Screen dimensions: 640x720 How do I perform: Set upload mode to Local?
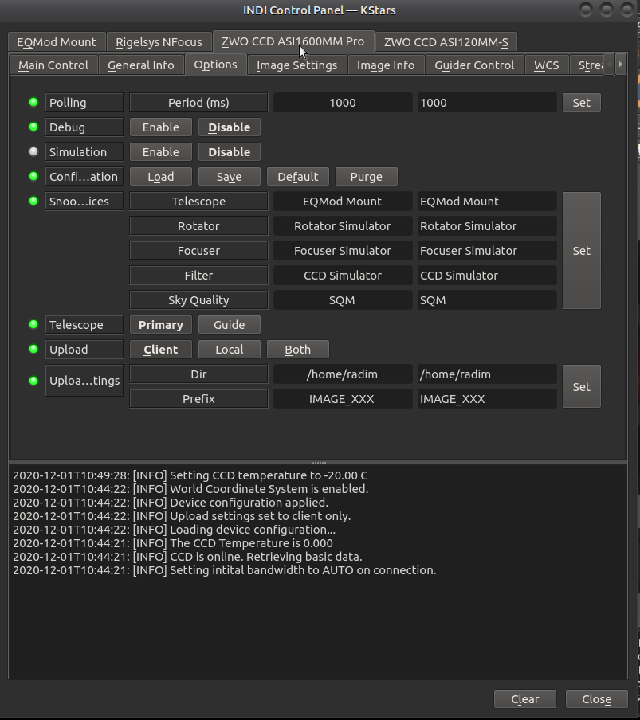229,350
